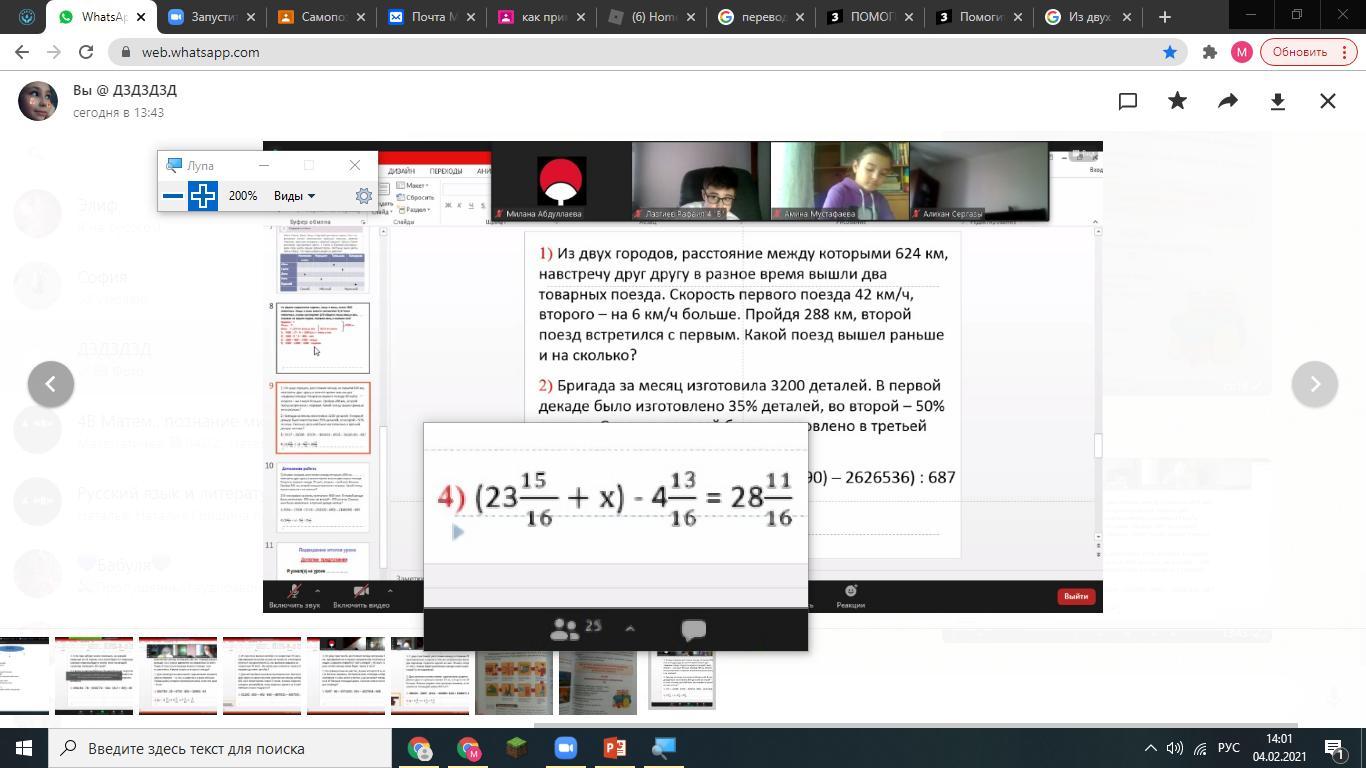Select the second thumbnail in the media strip
1366x768 pixels.
[x=94, y=676]
